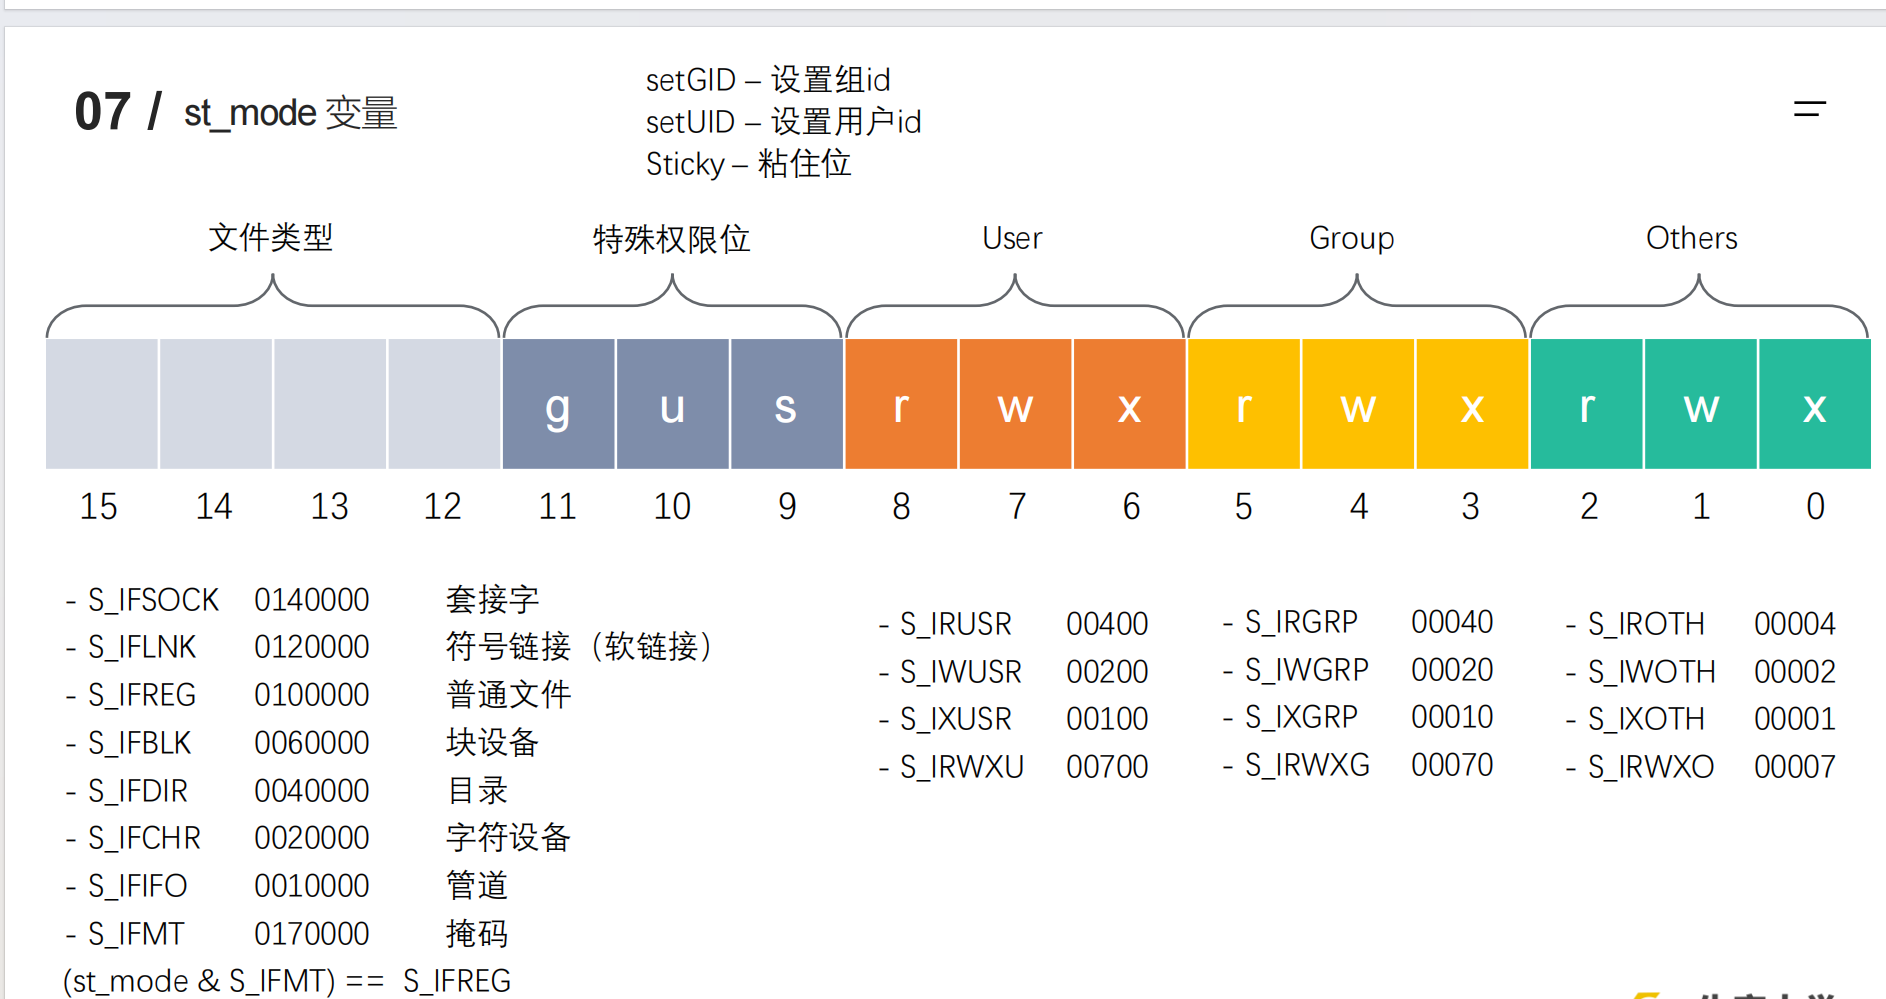Screen dimensions: 1886x999
Task: Click the '目录' description
Action: point(477,791)
